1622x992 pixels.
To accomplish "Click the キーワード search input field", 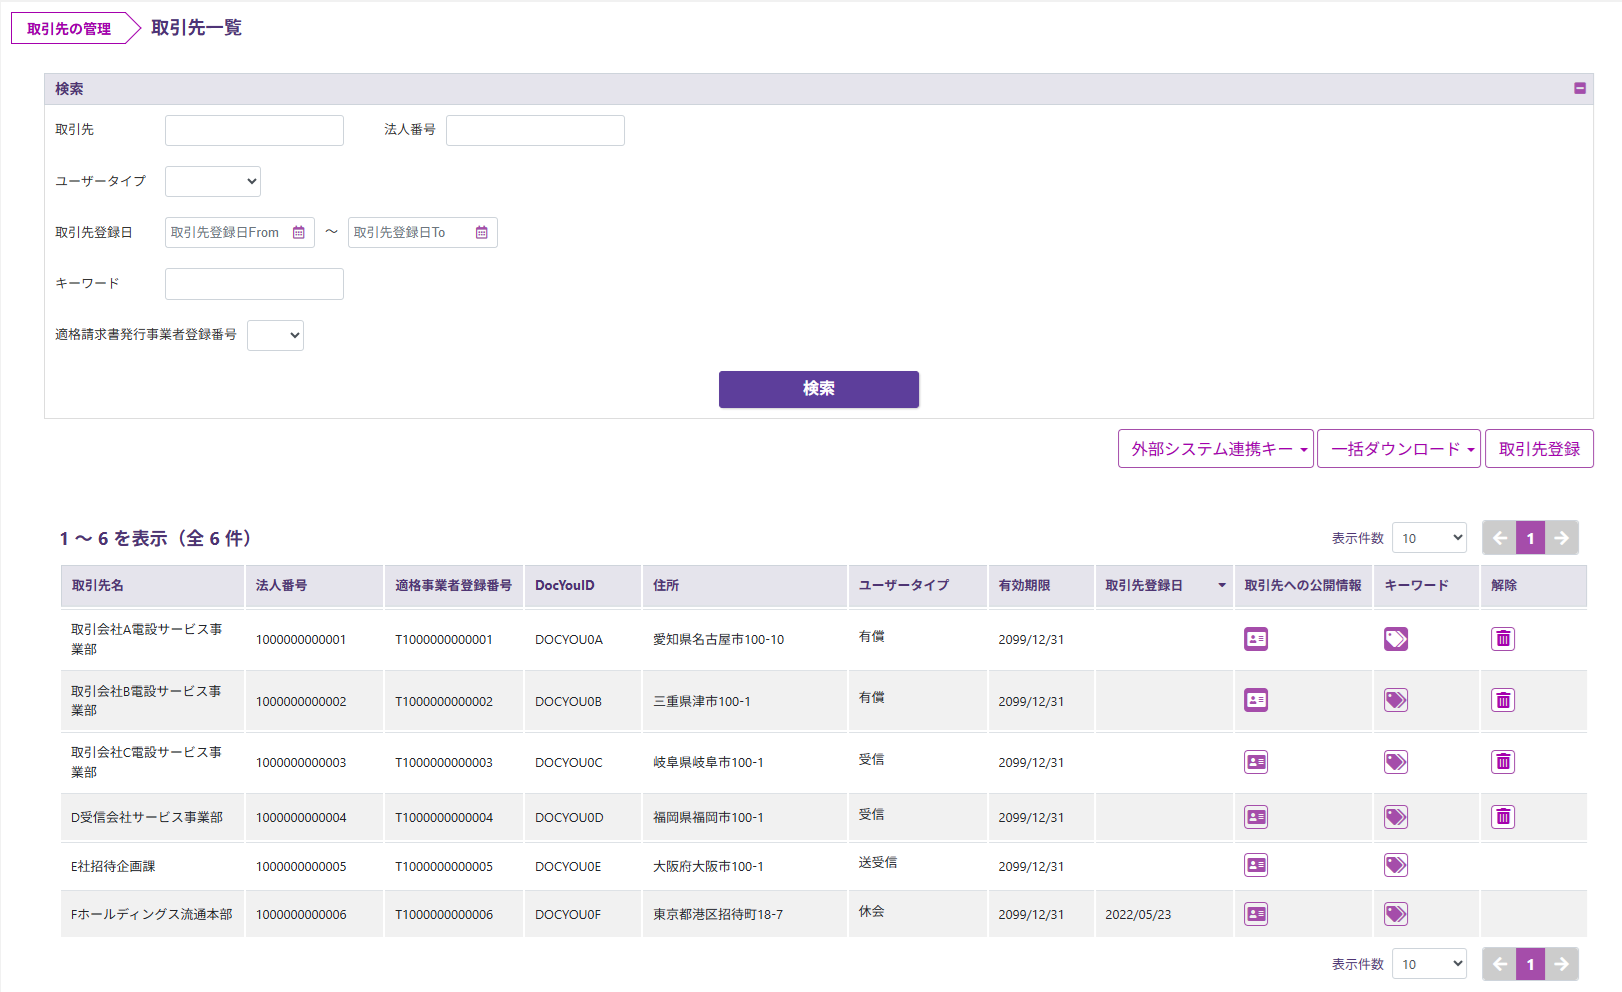I will (254, 284).
